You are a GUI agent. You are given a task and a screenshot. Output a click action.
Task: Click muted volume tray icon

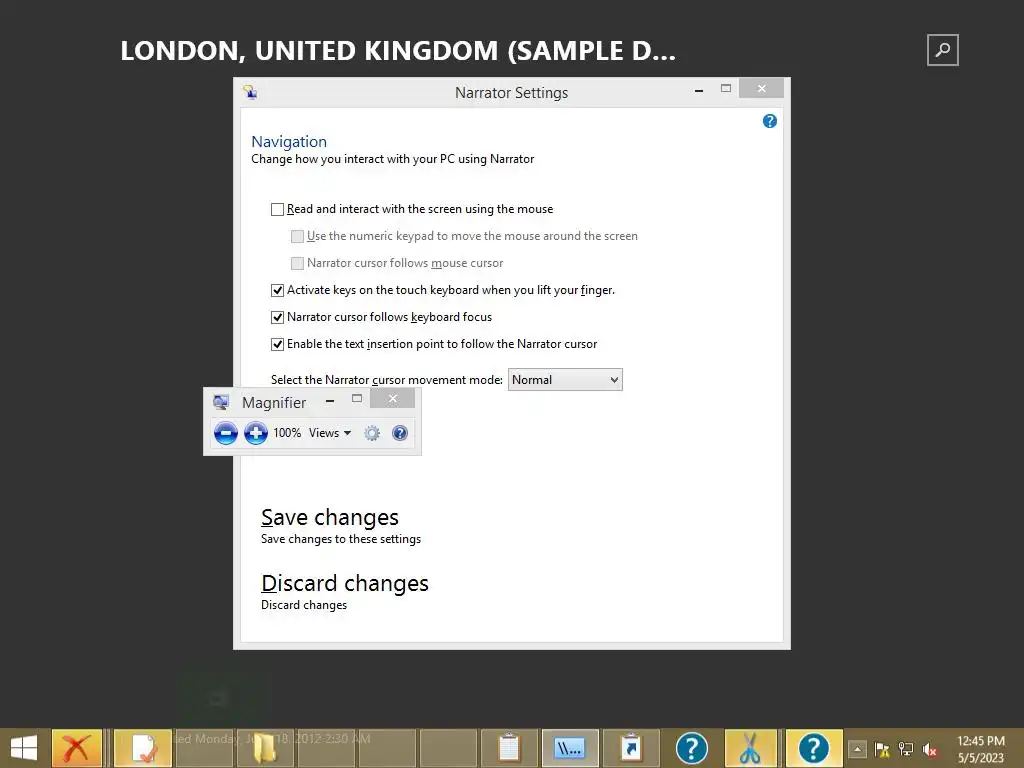coord(930,750)
